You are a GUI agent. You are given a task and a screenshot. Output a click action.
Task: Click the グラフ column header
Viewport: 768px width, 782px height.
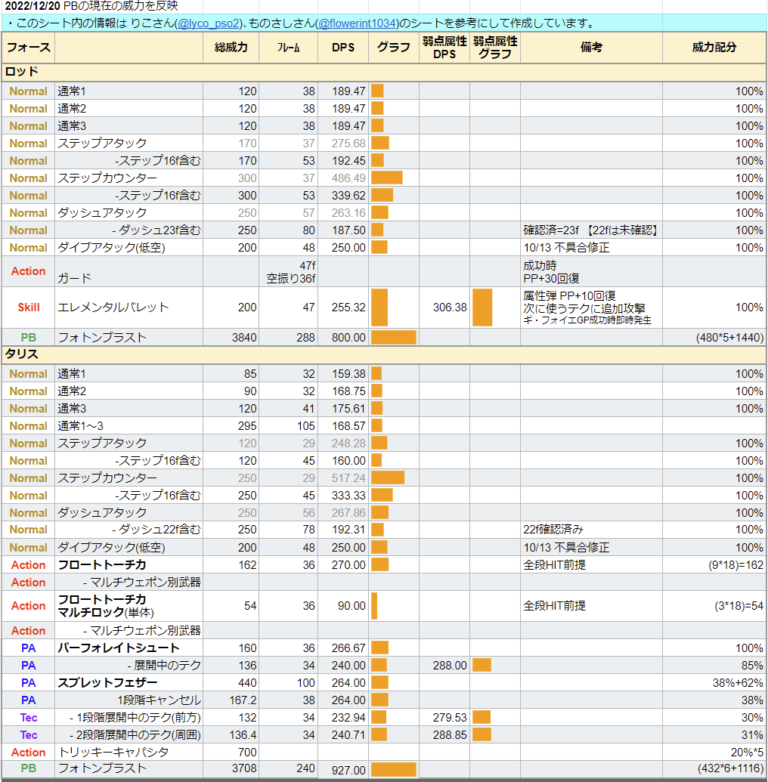[x=393, y=47]
